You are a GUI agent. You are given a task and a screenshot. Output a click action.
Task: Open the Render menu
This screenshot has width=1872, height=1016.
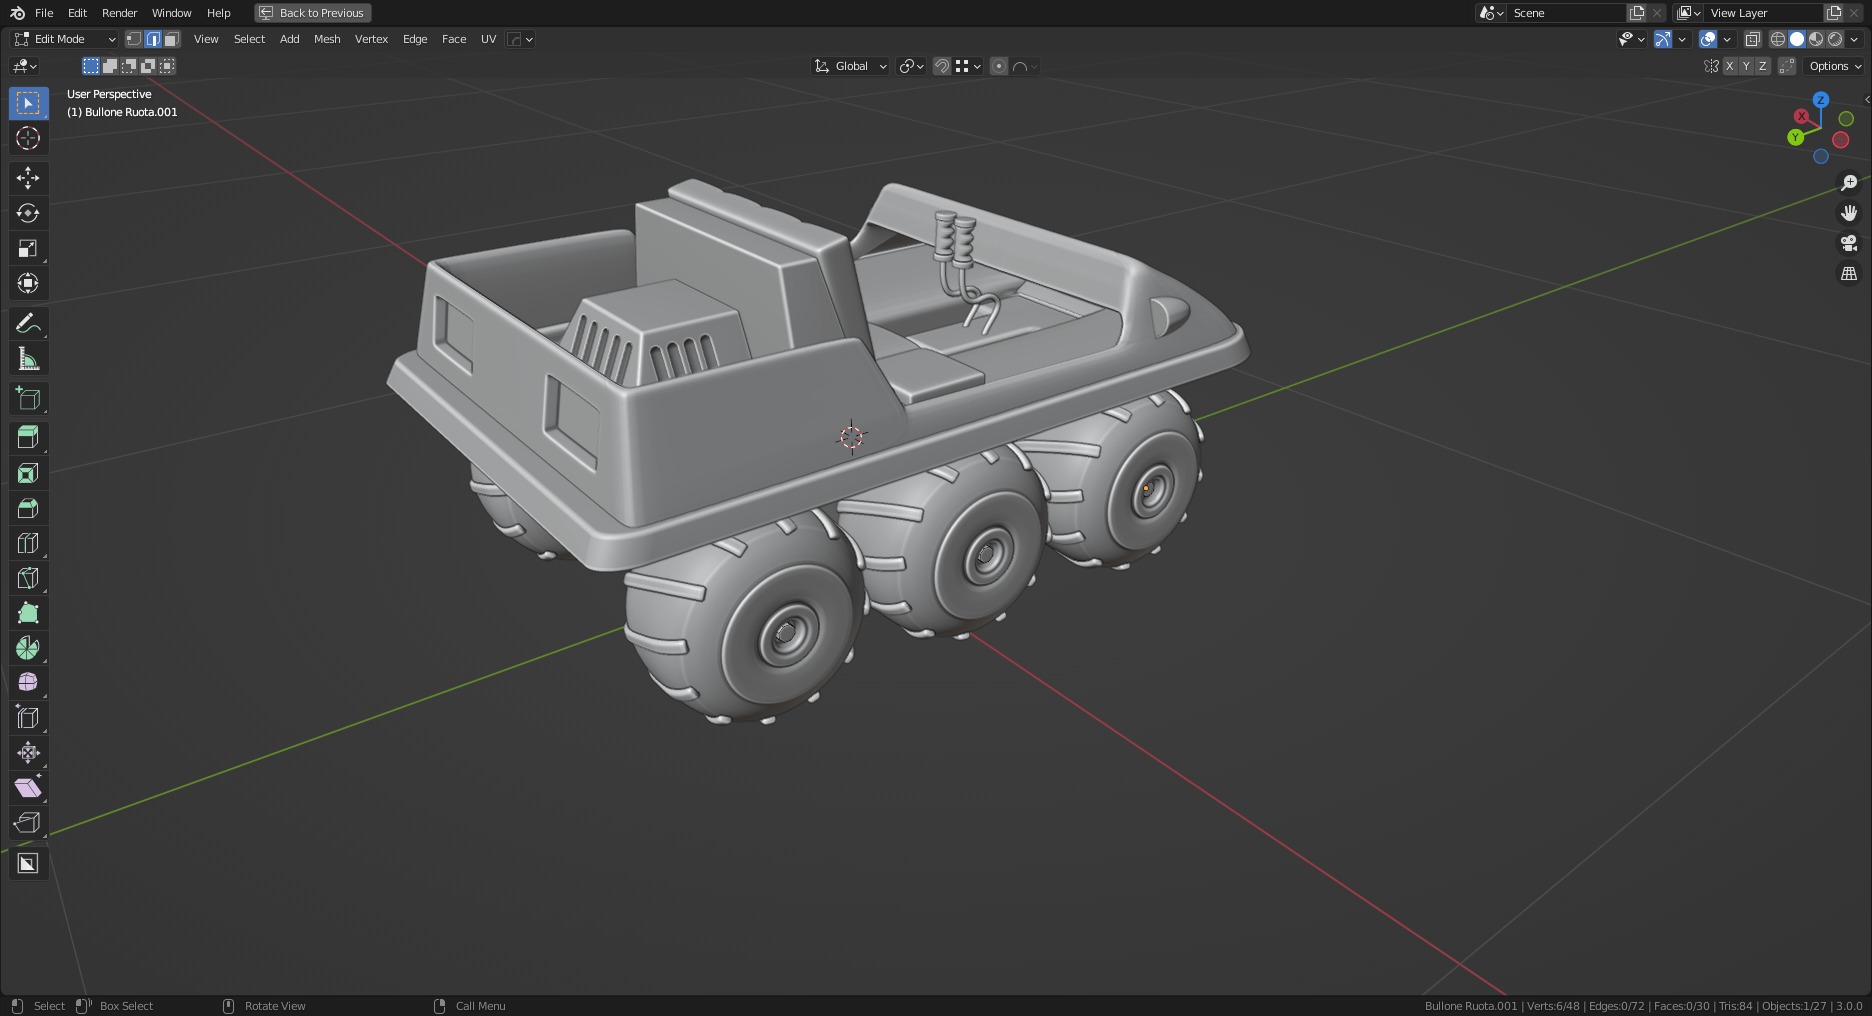119,13
